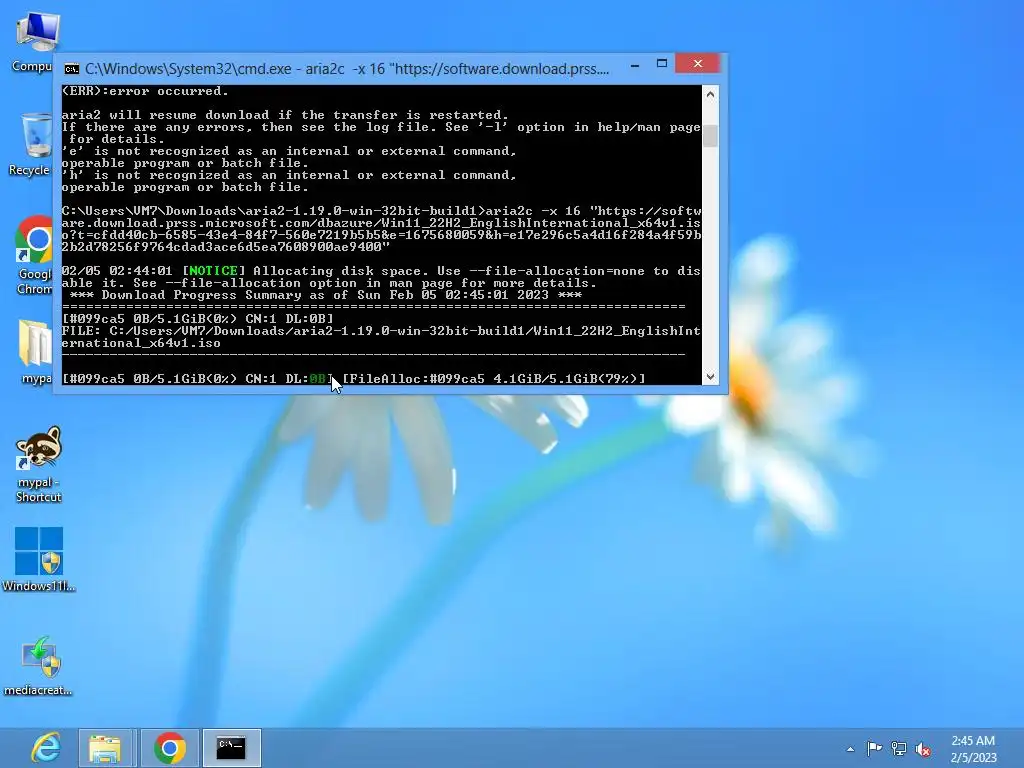Select the Windows11 installation assistant desktop icon

(39, 559)
